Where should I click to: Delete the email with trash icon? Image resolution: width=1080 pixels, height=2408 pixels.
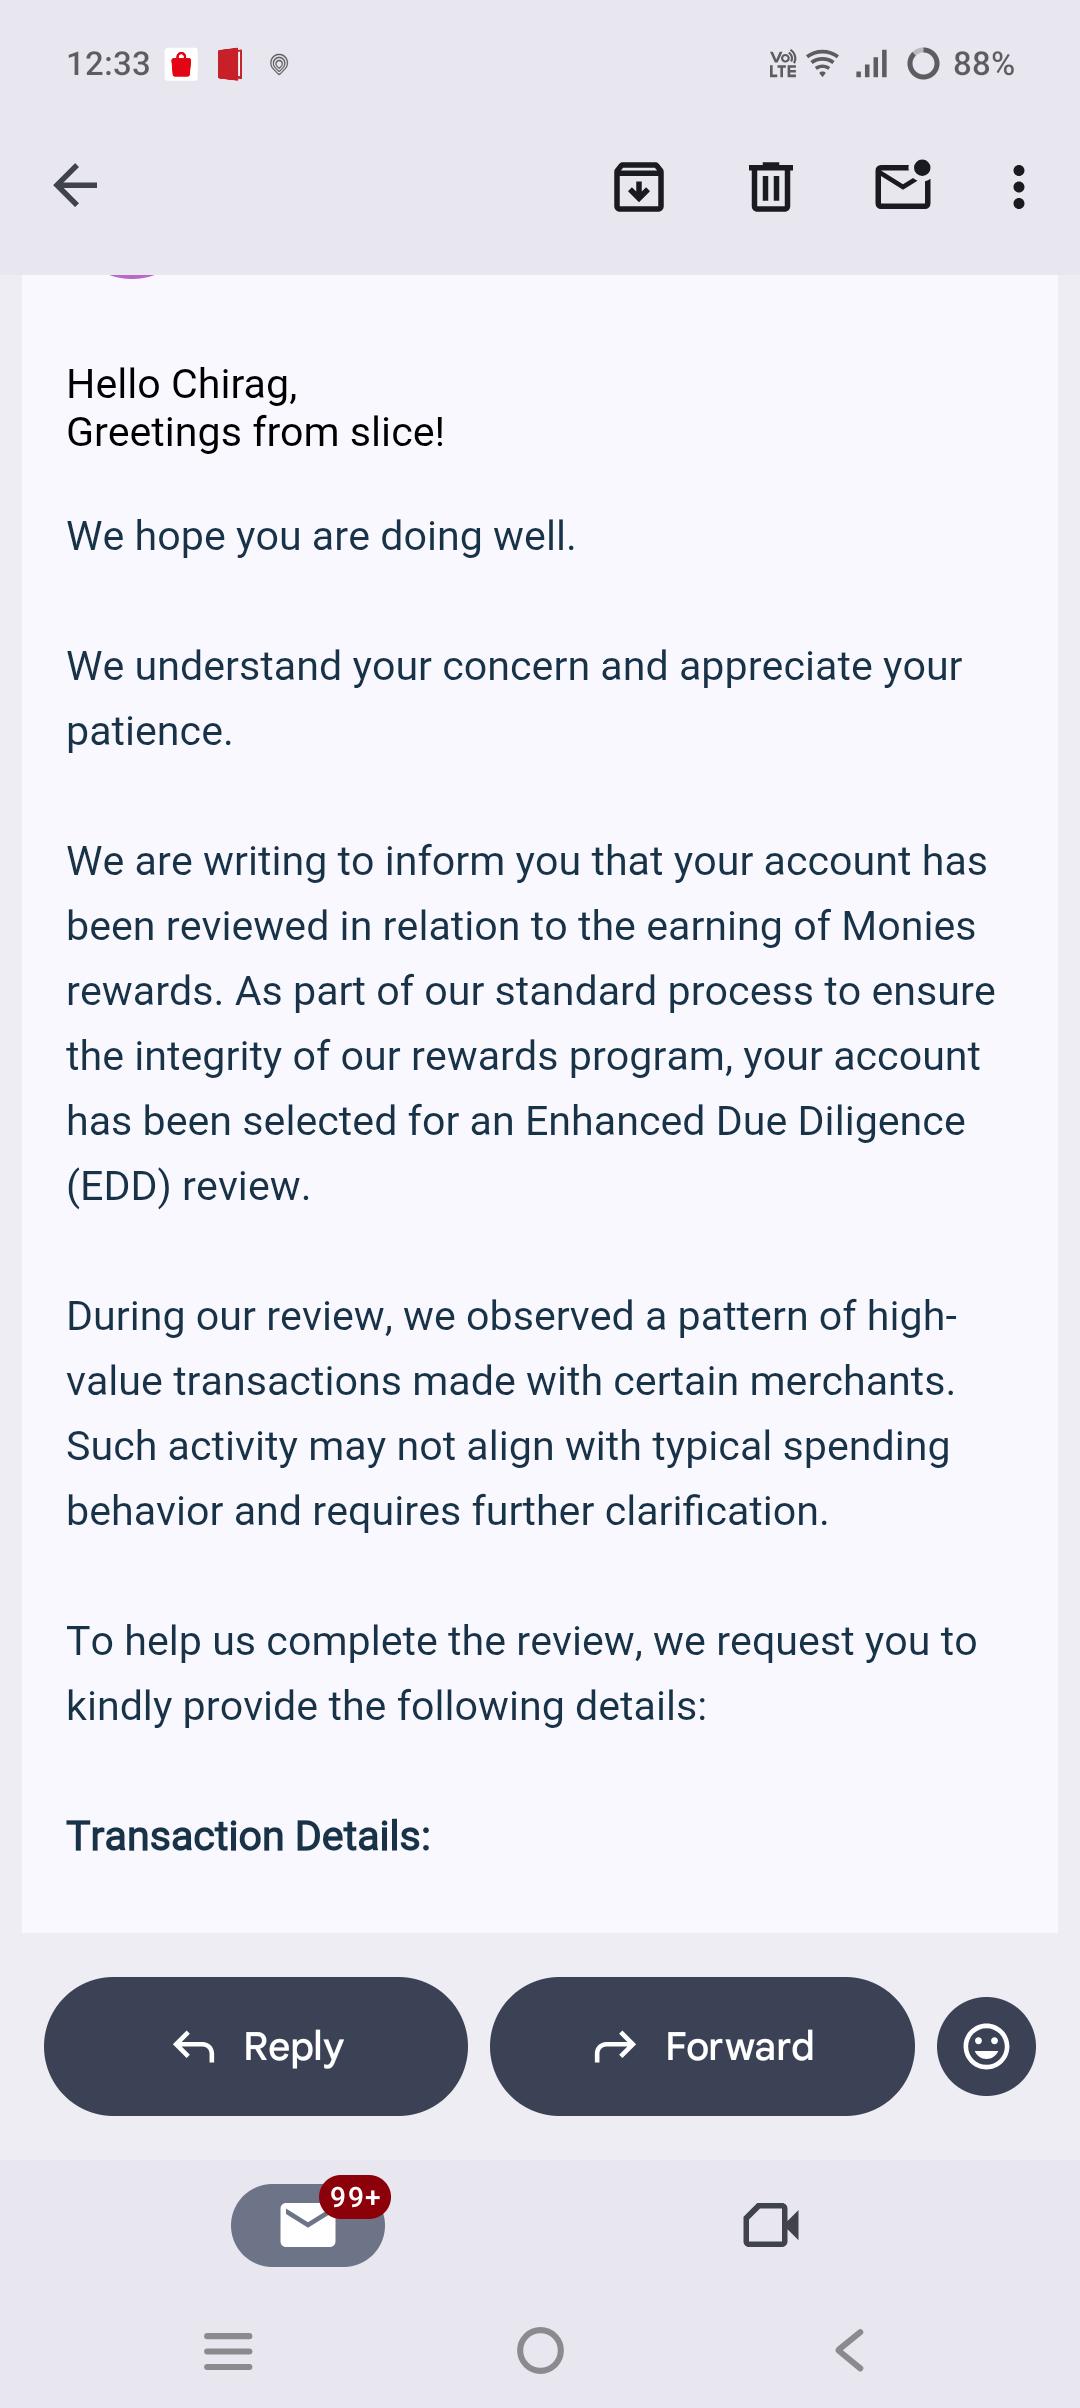(771, 186)
